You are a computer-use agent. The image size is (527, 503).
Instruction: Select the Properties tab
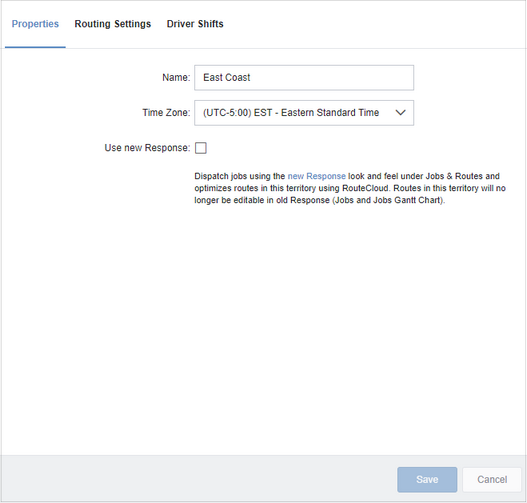tap(35, 24)
